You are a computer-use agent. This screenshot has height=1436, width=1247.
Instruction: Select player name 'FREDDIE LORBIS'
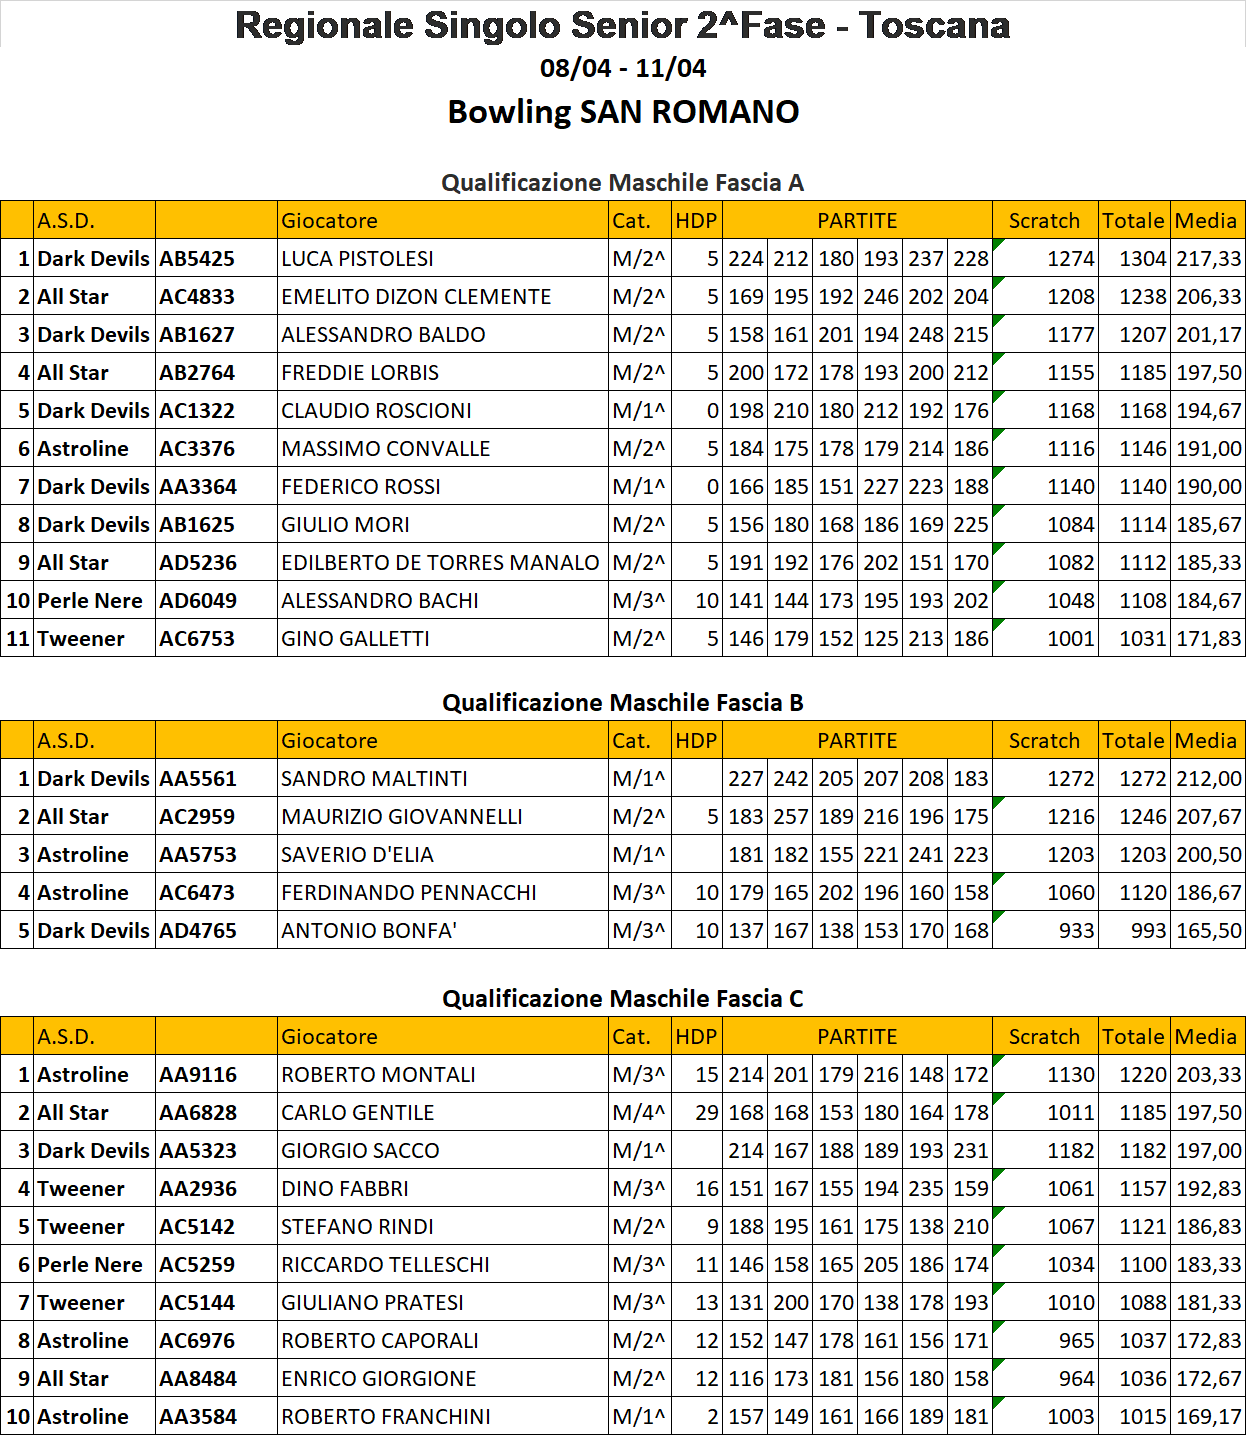point(360,373)
